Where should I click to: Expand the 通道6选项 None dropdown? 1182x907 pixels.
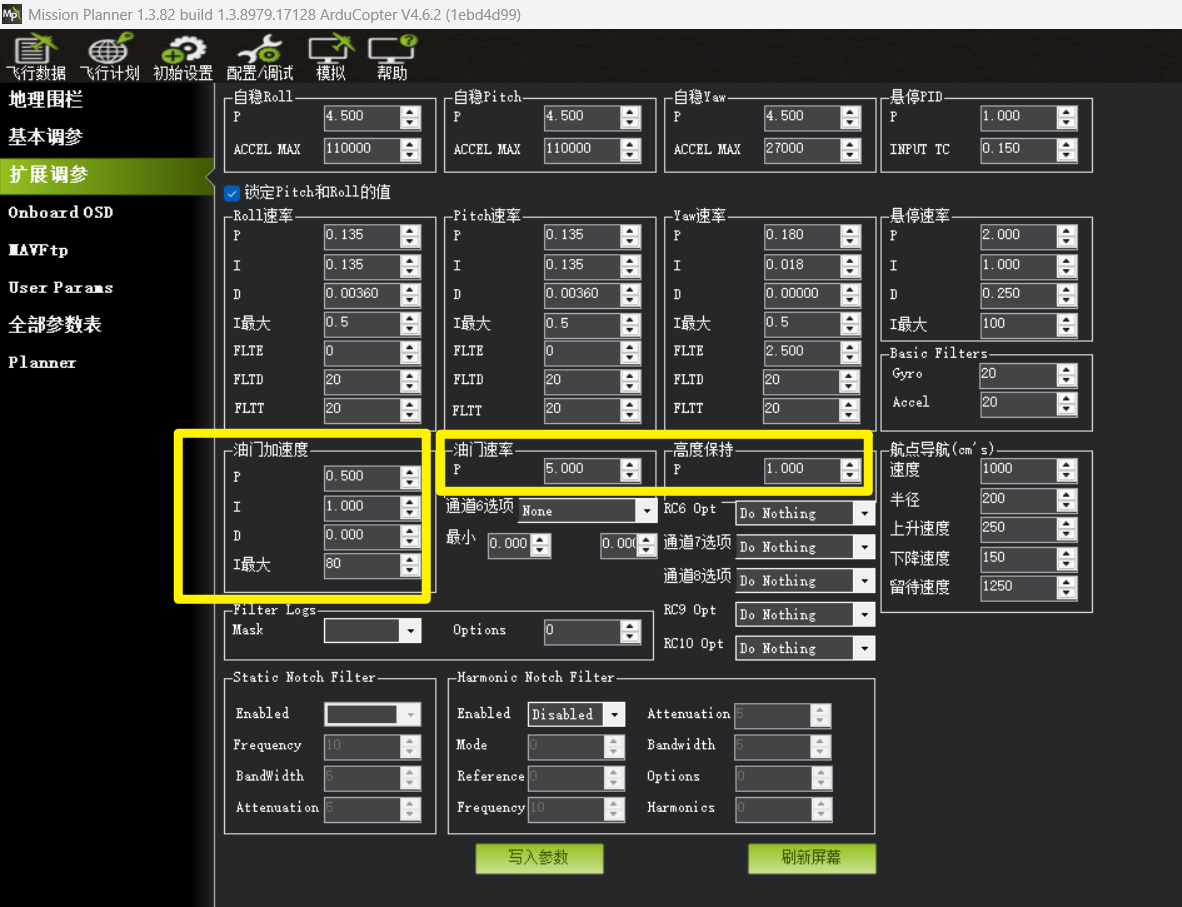(x=645, y=511)
